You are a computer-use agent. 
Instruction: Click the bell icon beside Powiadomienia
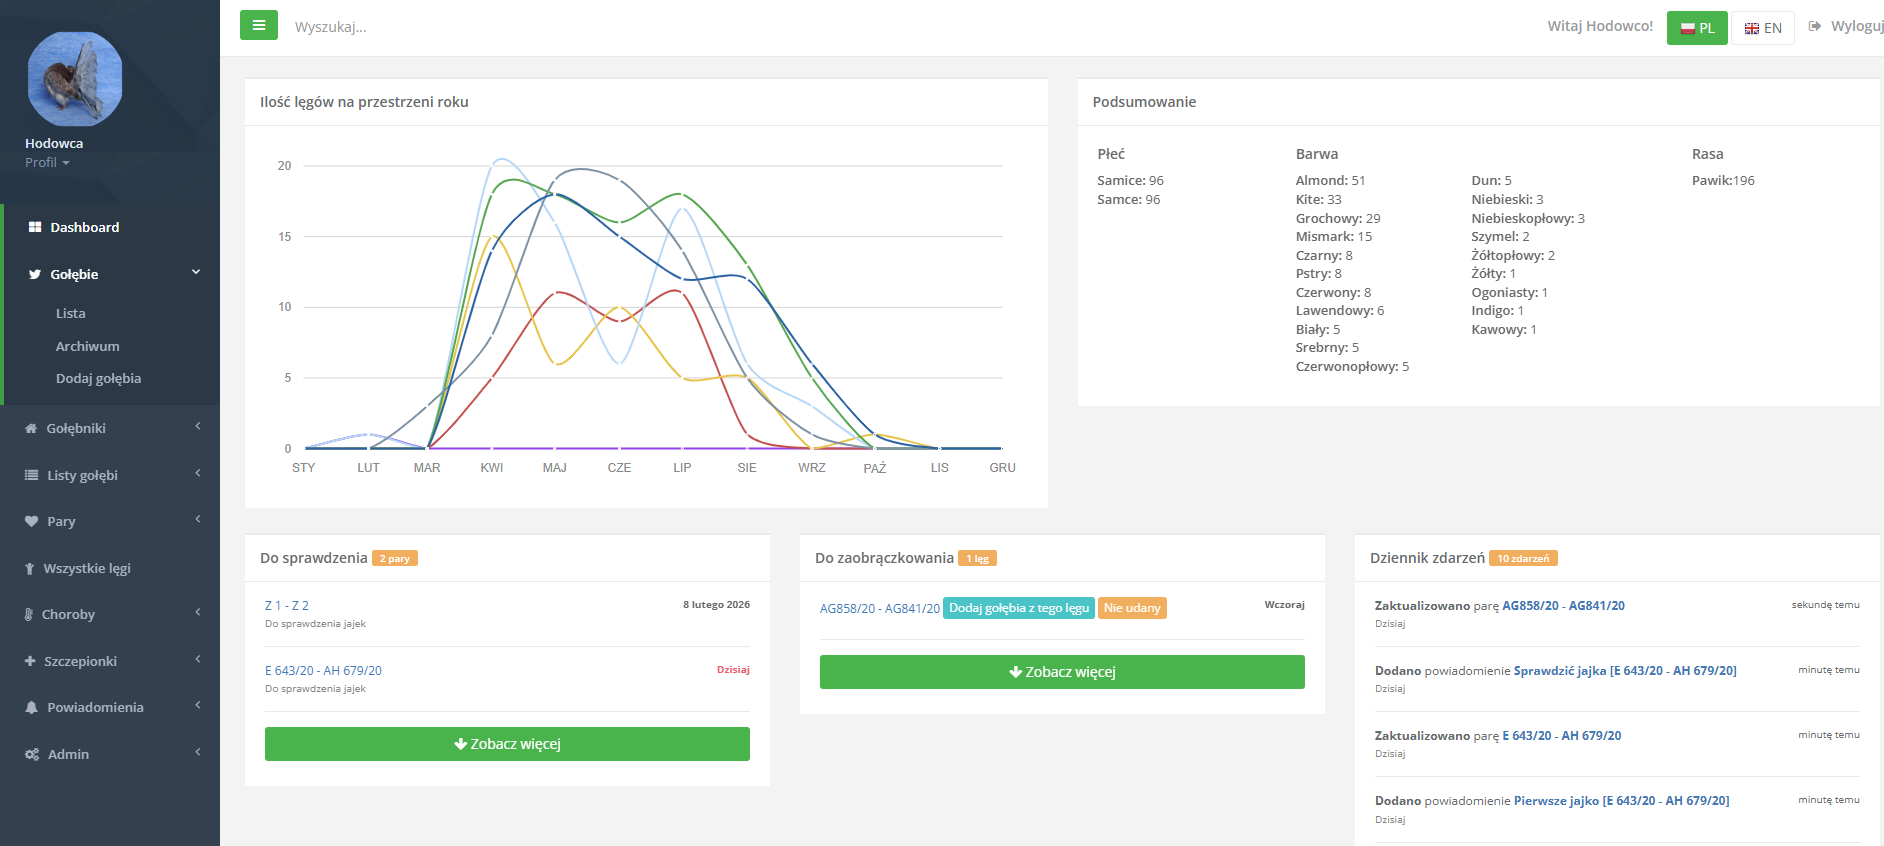coord(31,707)
